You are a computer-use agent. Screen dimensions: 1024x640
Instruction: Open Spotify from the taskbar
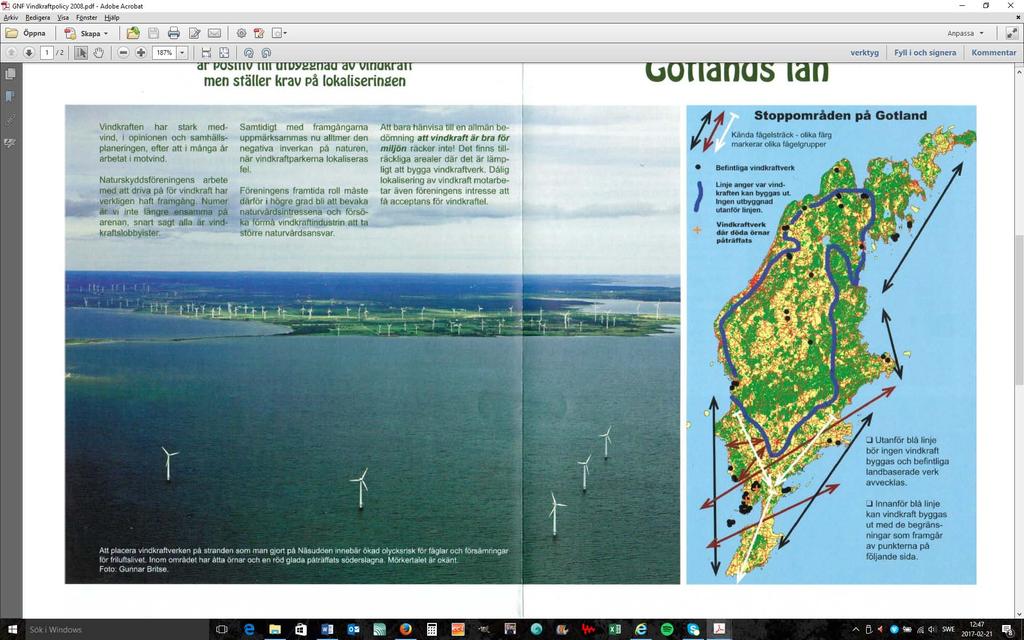click(x=667, y=630)
